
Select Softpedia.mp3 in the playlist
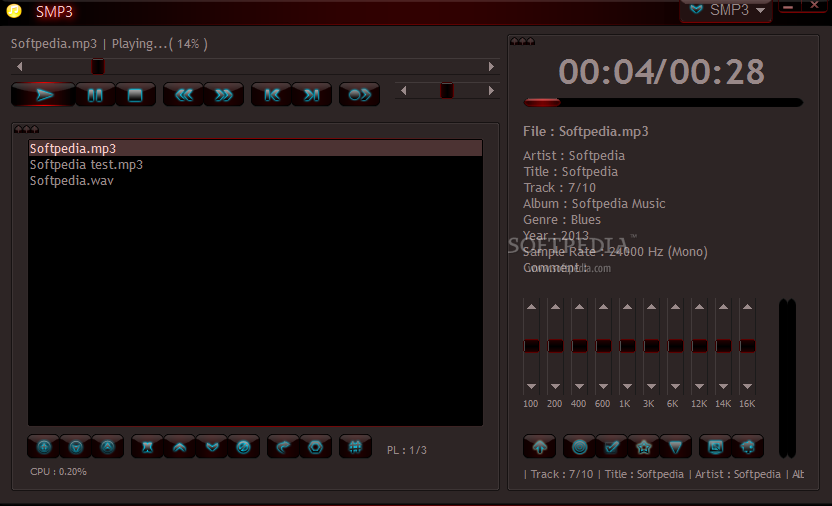[x=255, y=149]
